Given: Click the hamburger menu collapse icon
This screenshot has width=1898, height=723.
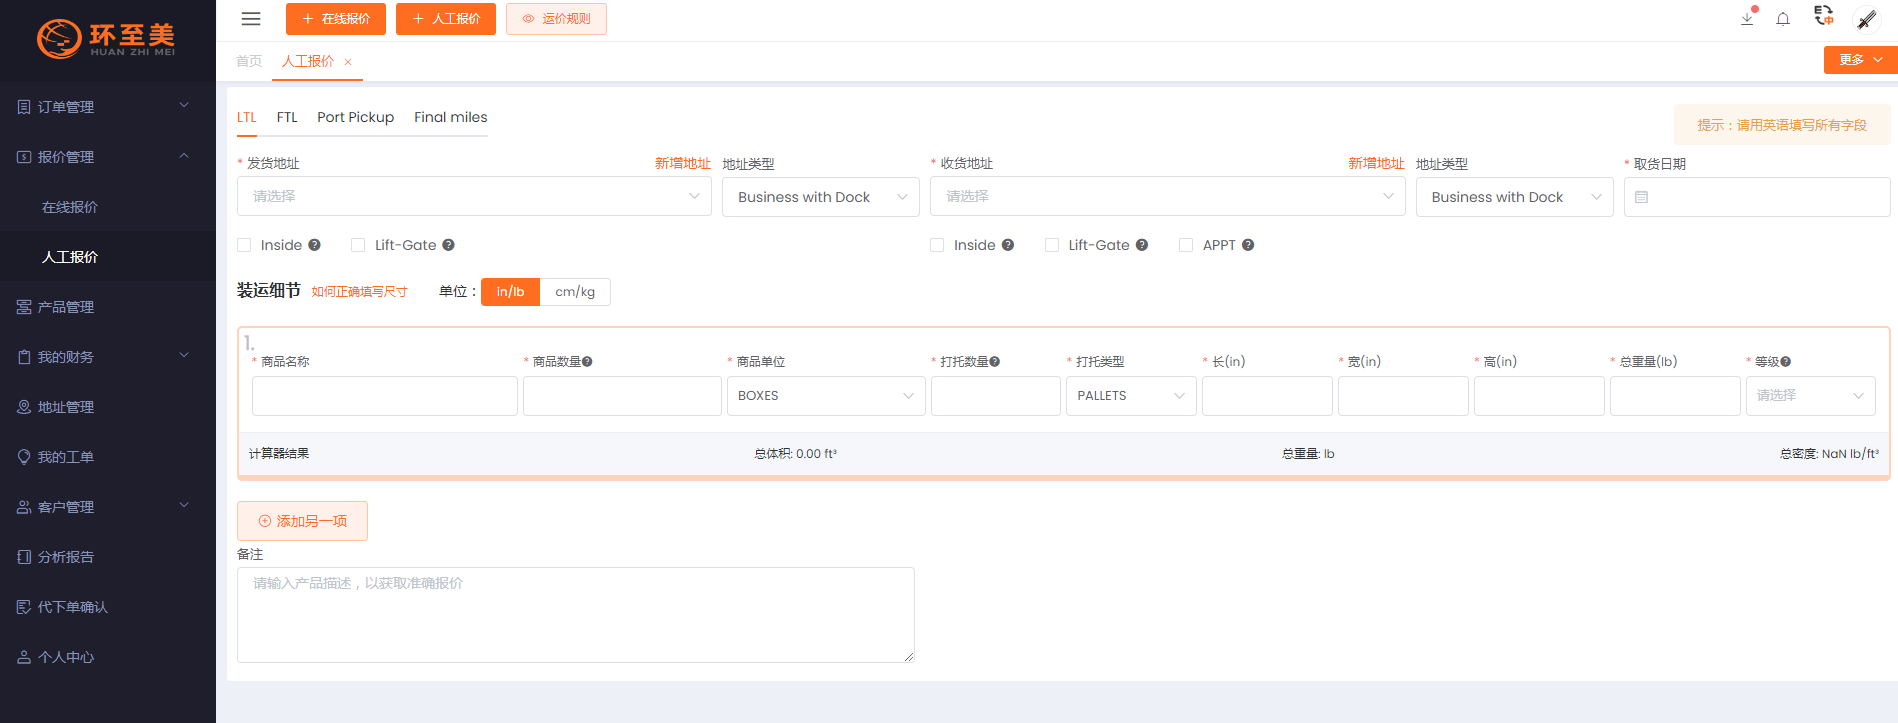Looking at the screenshot, I should tap(251, 19).
